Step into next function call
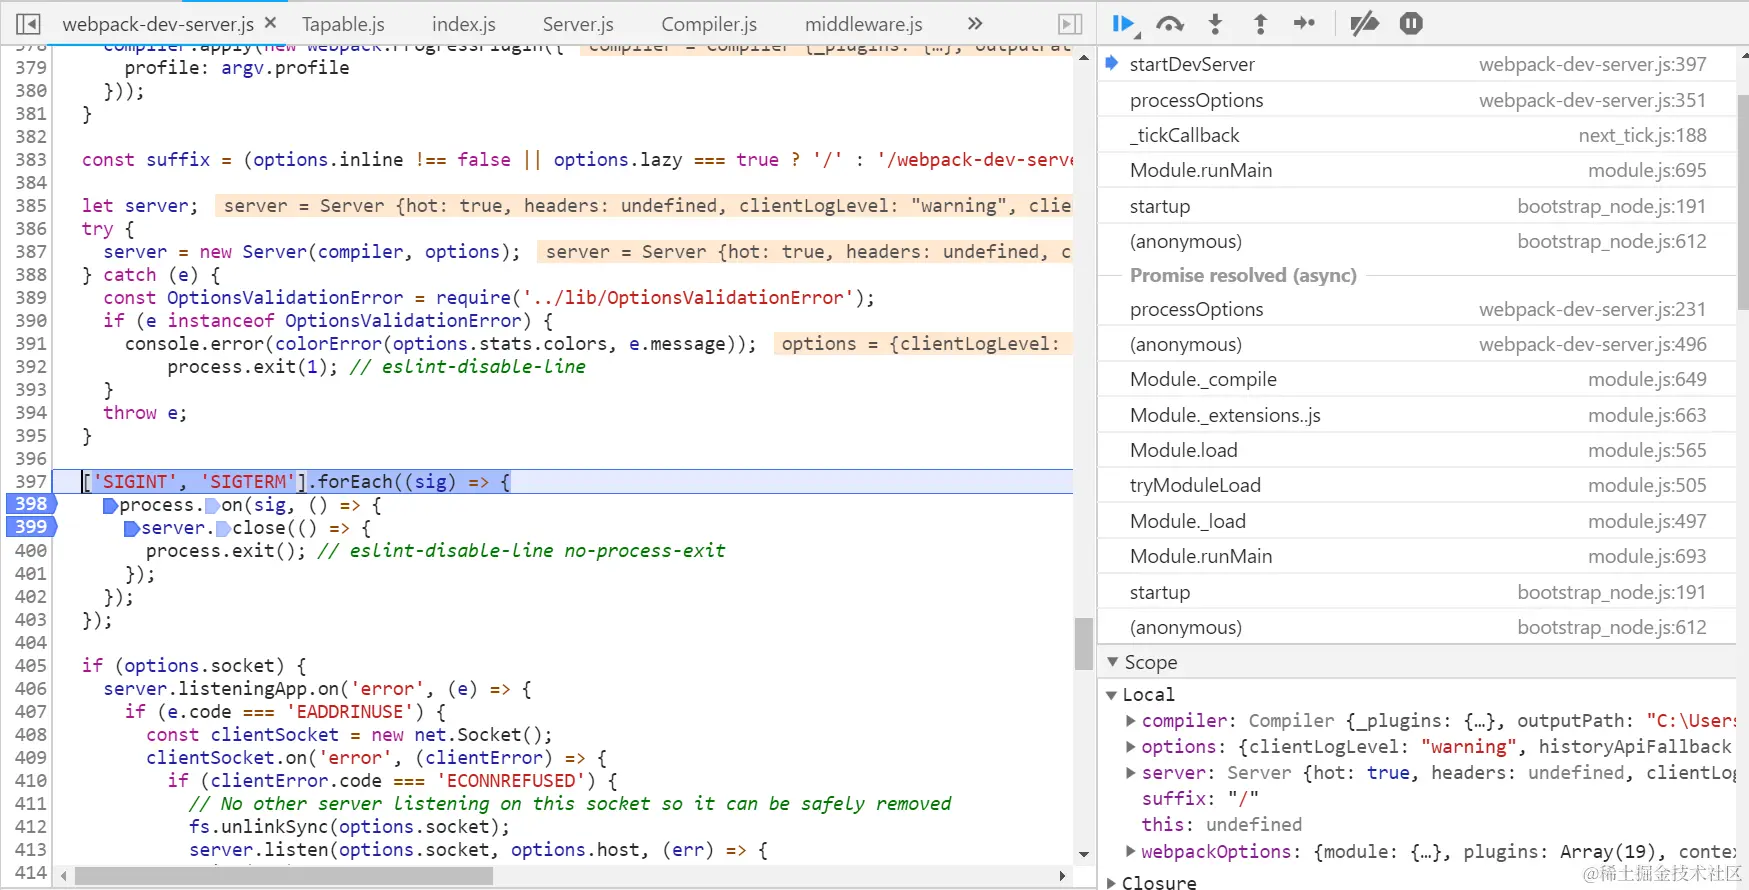Viewport: 1749px width, 890px height. pyautogui.click(x=1215, y=24)
